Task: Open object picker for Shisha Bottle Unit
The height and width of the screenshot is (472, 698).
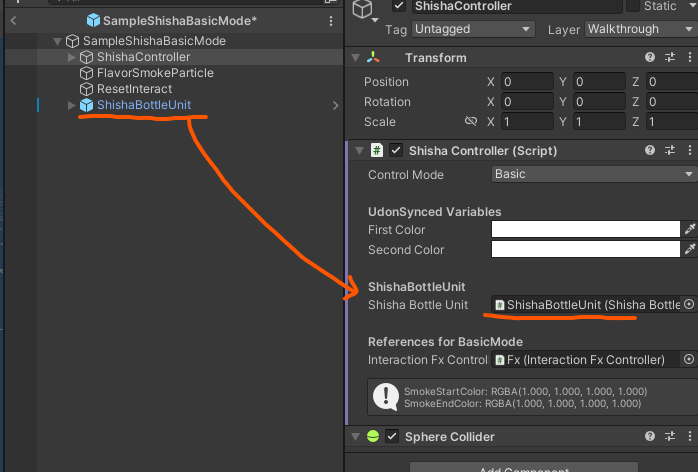Action: pyautogui.click(x=689, y=304)
